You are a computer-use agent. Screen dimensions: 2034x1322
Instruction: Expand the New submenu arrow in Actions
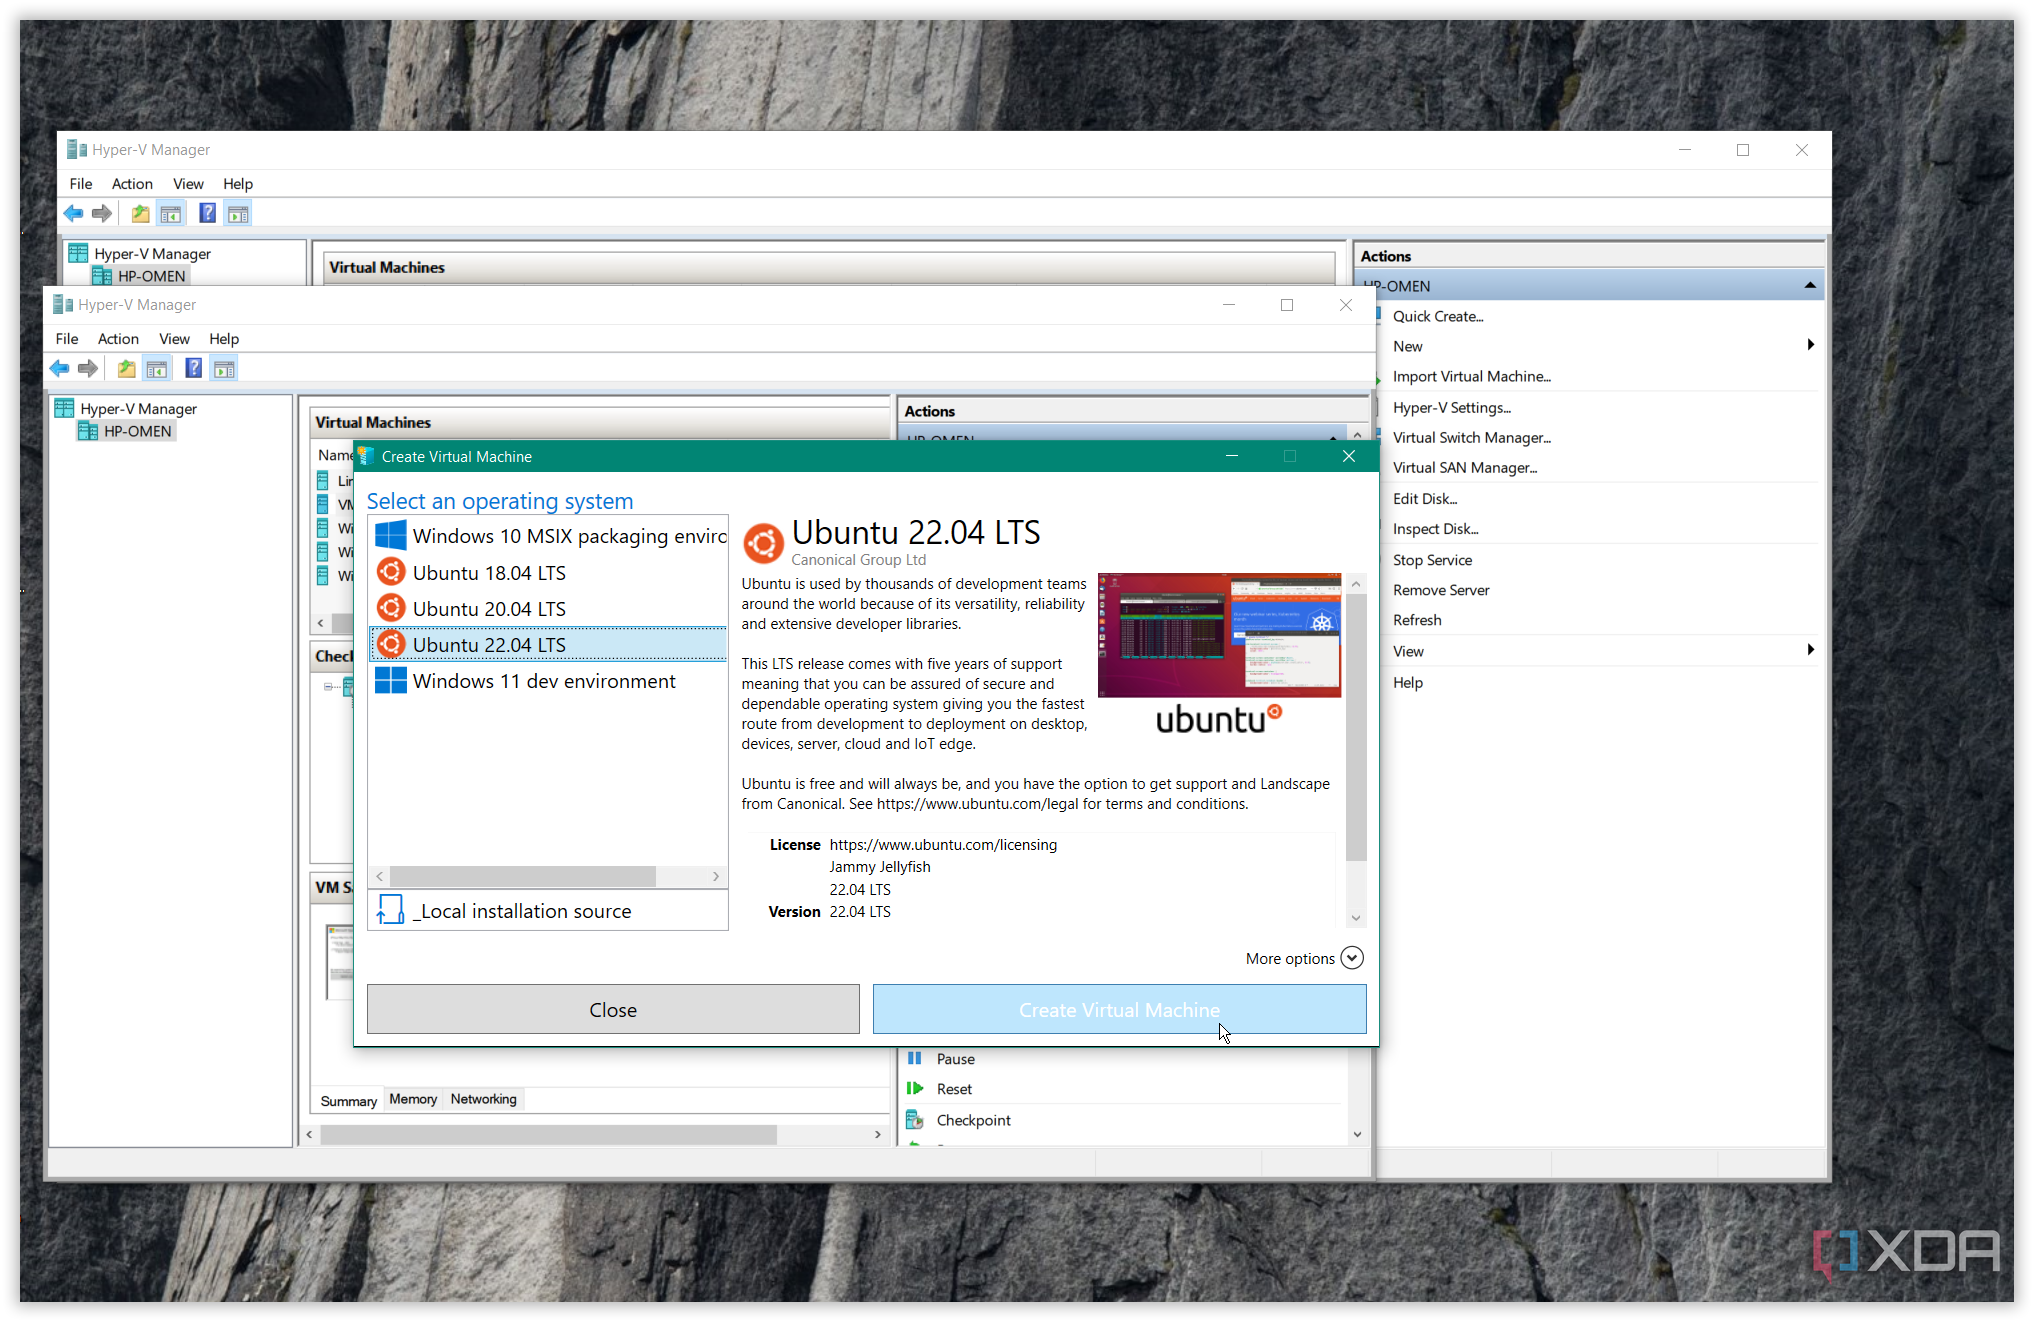click(x=1810, y=345)
